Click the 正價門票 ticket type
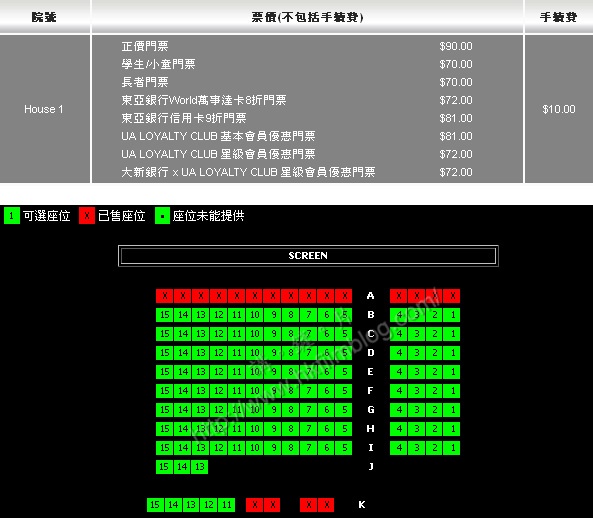The image size is (593, 518). [x=145, y=47]
